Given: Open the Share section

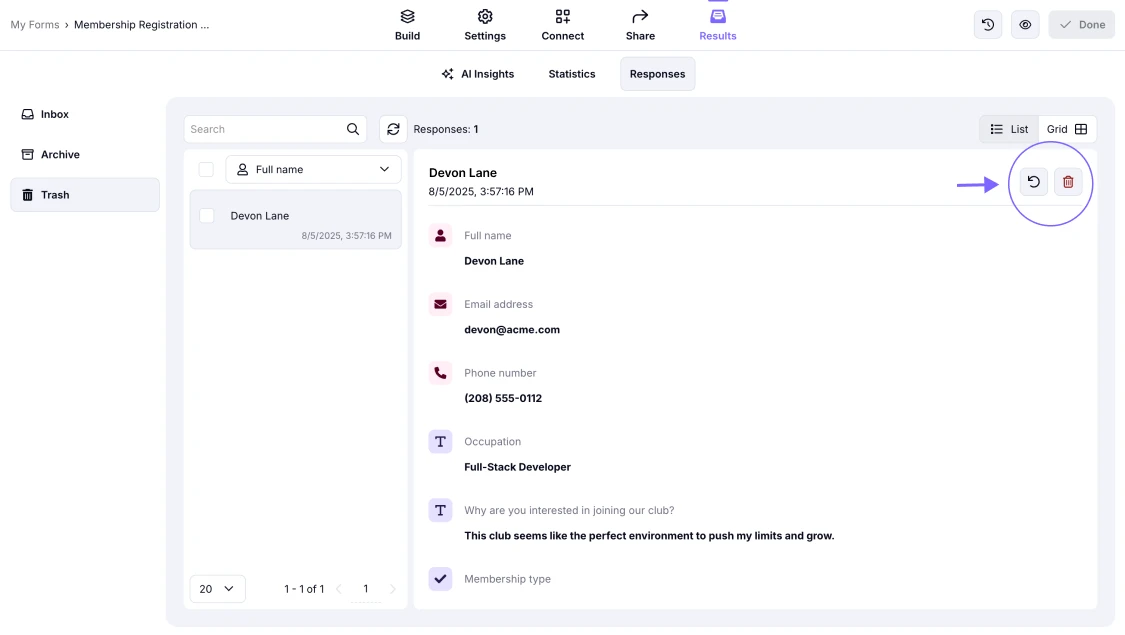Looking at the screenshot, I should click(x=640, y=25).
